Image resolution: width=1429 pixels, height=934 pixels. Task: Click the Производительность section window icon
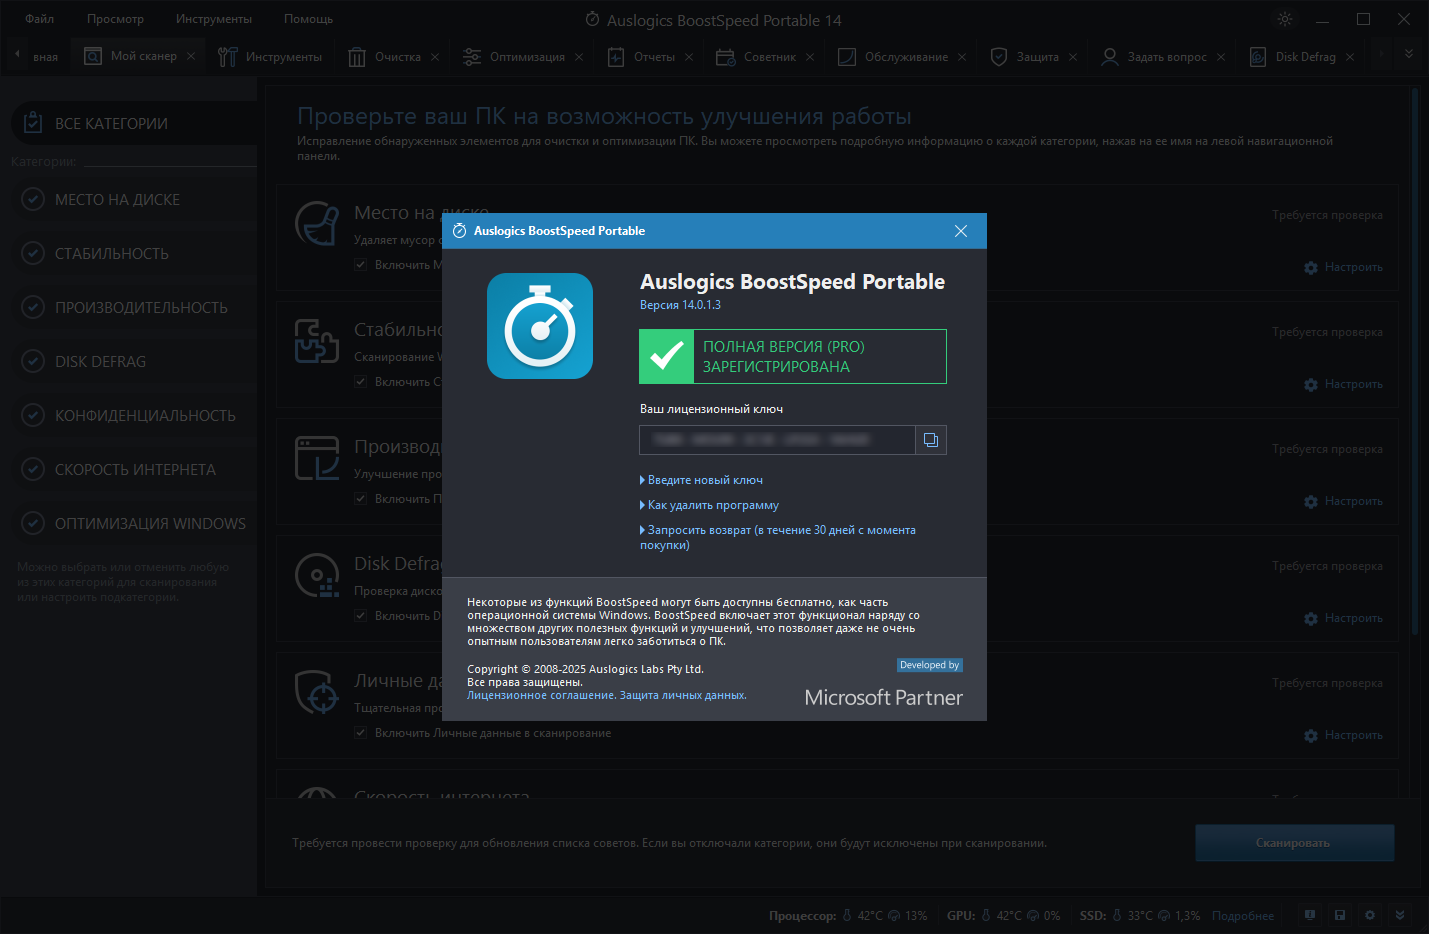tap(317, 457)
